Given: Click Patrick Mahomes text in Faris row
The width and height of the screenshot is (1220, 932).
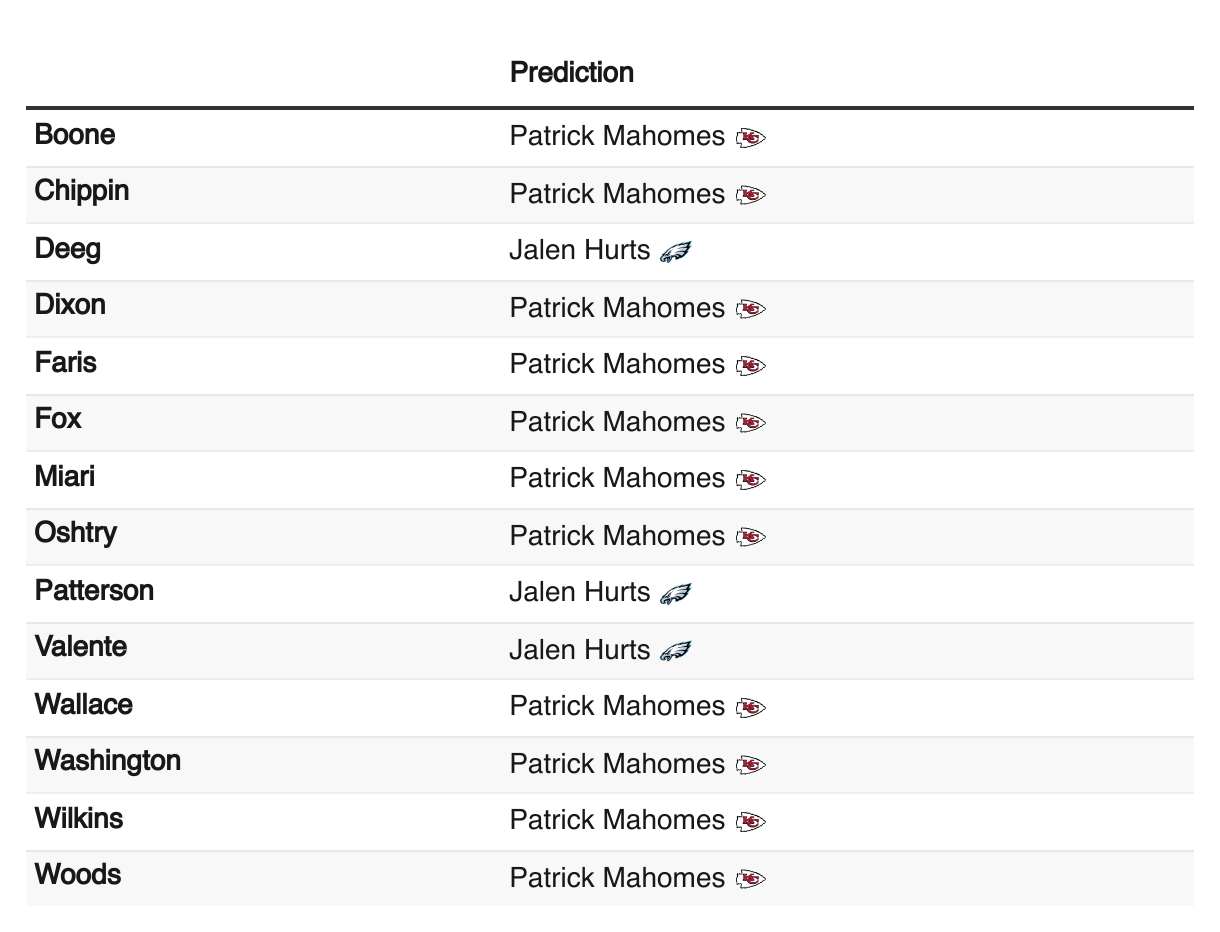Looking at the screenshot, I should pyautogui.click(x=617, y=364).
